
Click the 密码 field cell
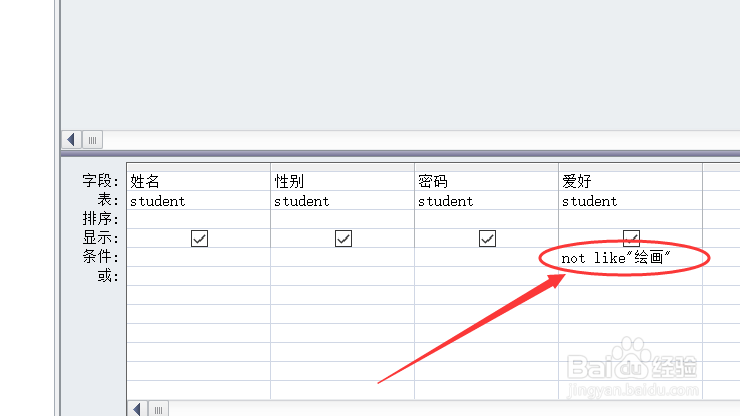[486, 181]
